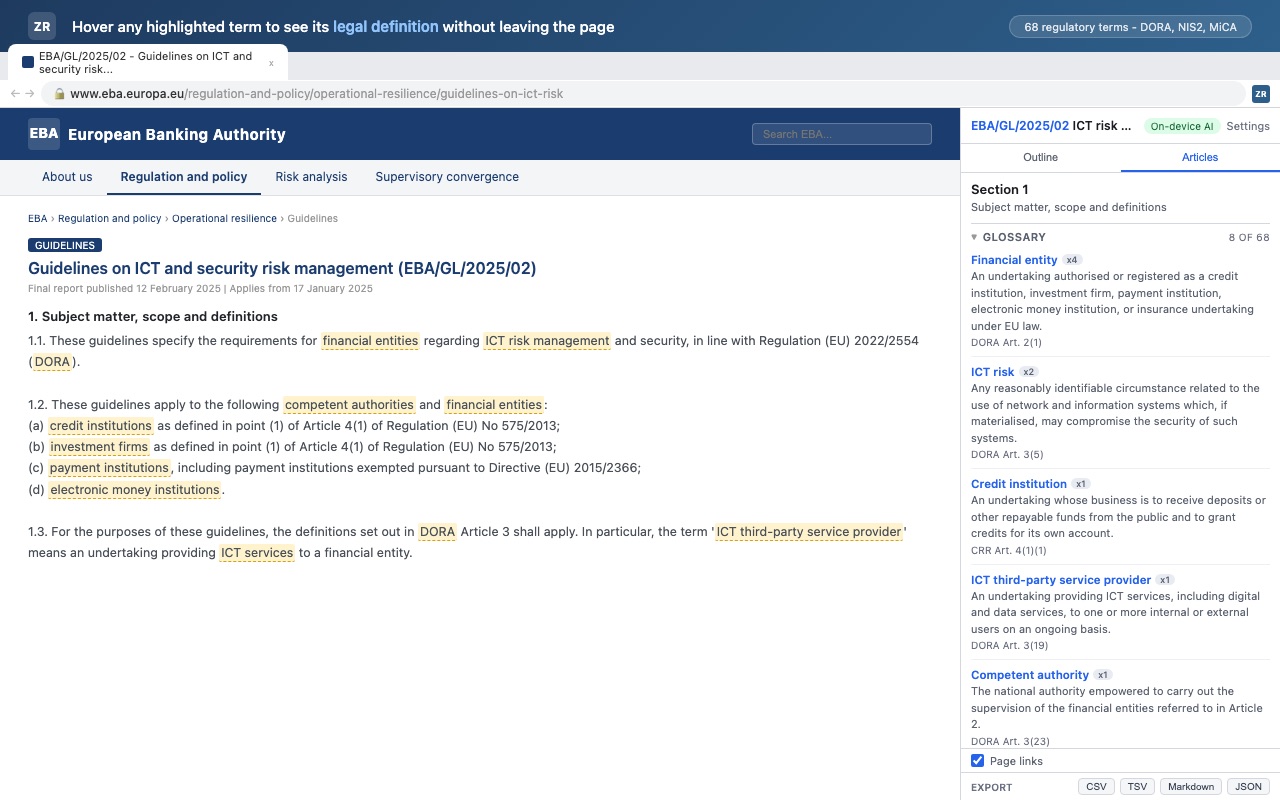This screenshot has width=1280, height=800.
Task: Open the ZR extension icon beside the address bar
Action: click(1261, 94)
